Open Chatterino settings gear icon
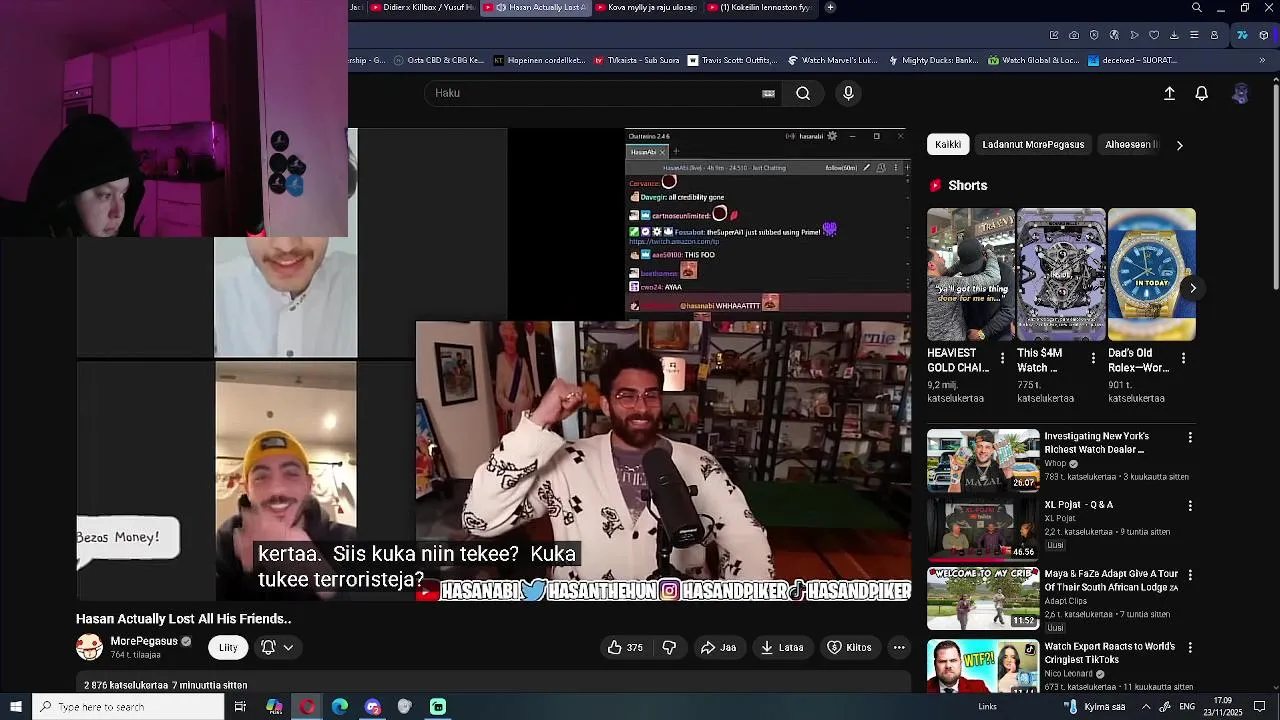Viewport: 1280px width, 720px height. pyautogui.click(x=831, y=136)
